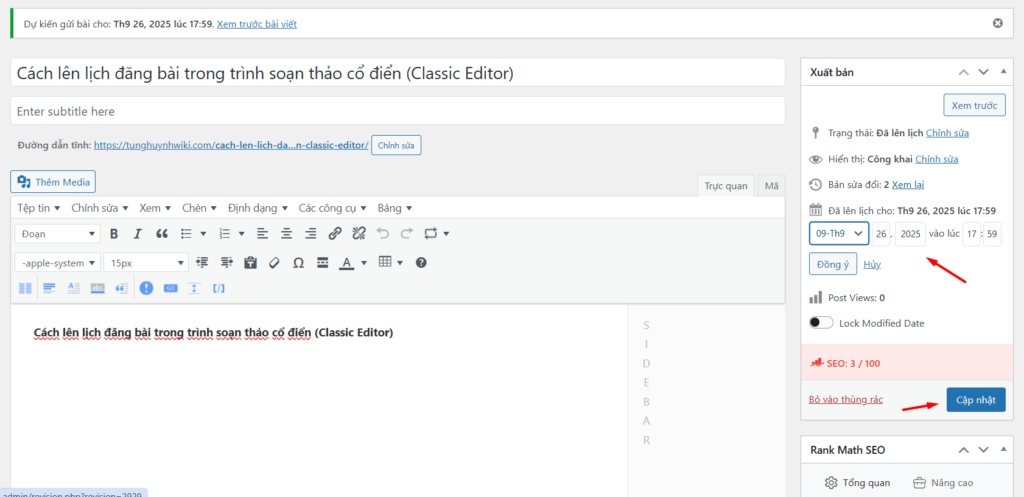The image size is (1024, 497).
Task: Click the blue columns shortcode icon
Action: coord(25,288)
